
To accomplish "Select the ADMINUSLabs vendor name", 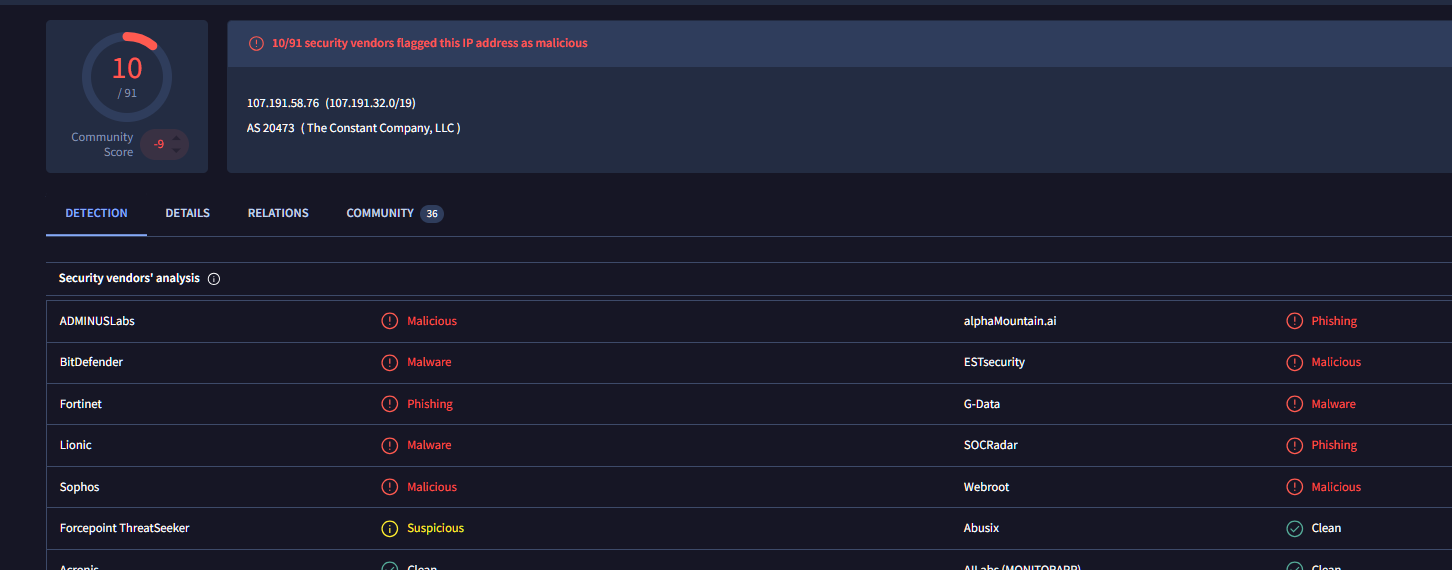I will [x=97, y=321].
